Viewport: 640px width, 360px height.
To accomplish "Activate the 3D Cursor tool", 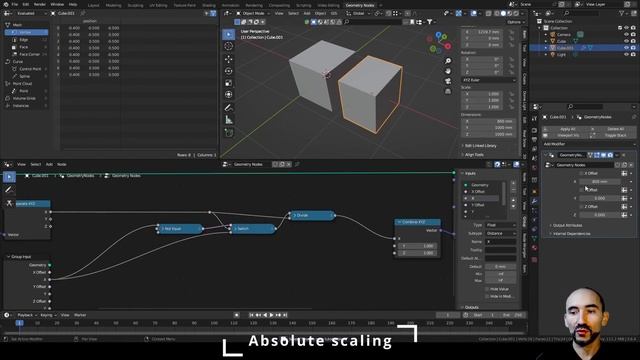I will pyautogui.click(x=229, y=47).
